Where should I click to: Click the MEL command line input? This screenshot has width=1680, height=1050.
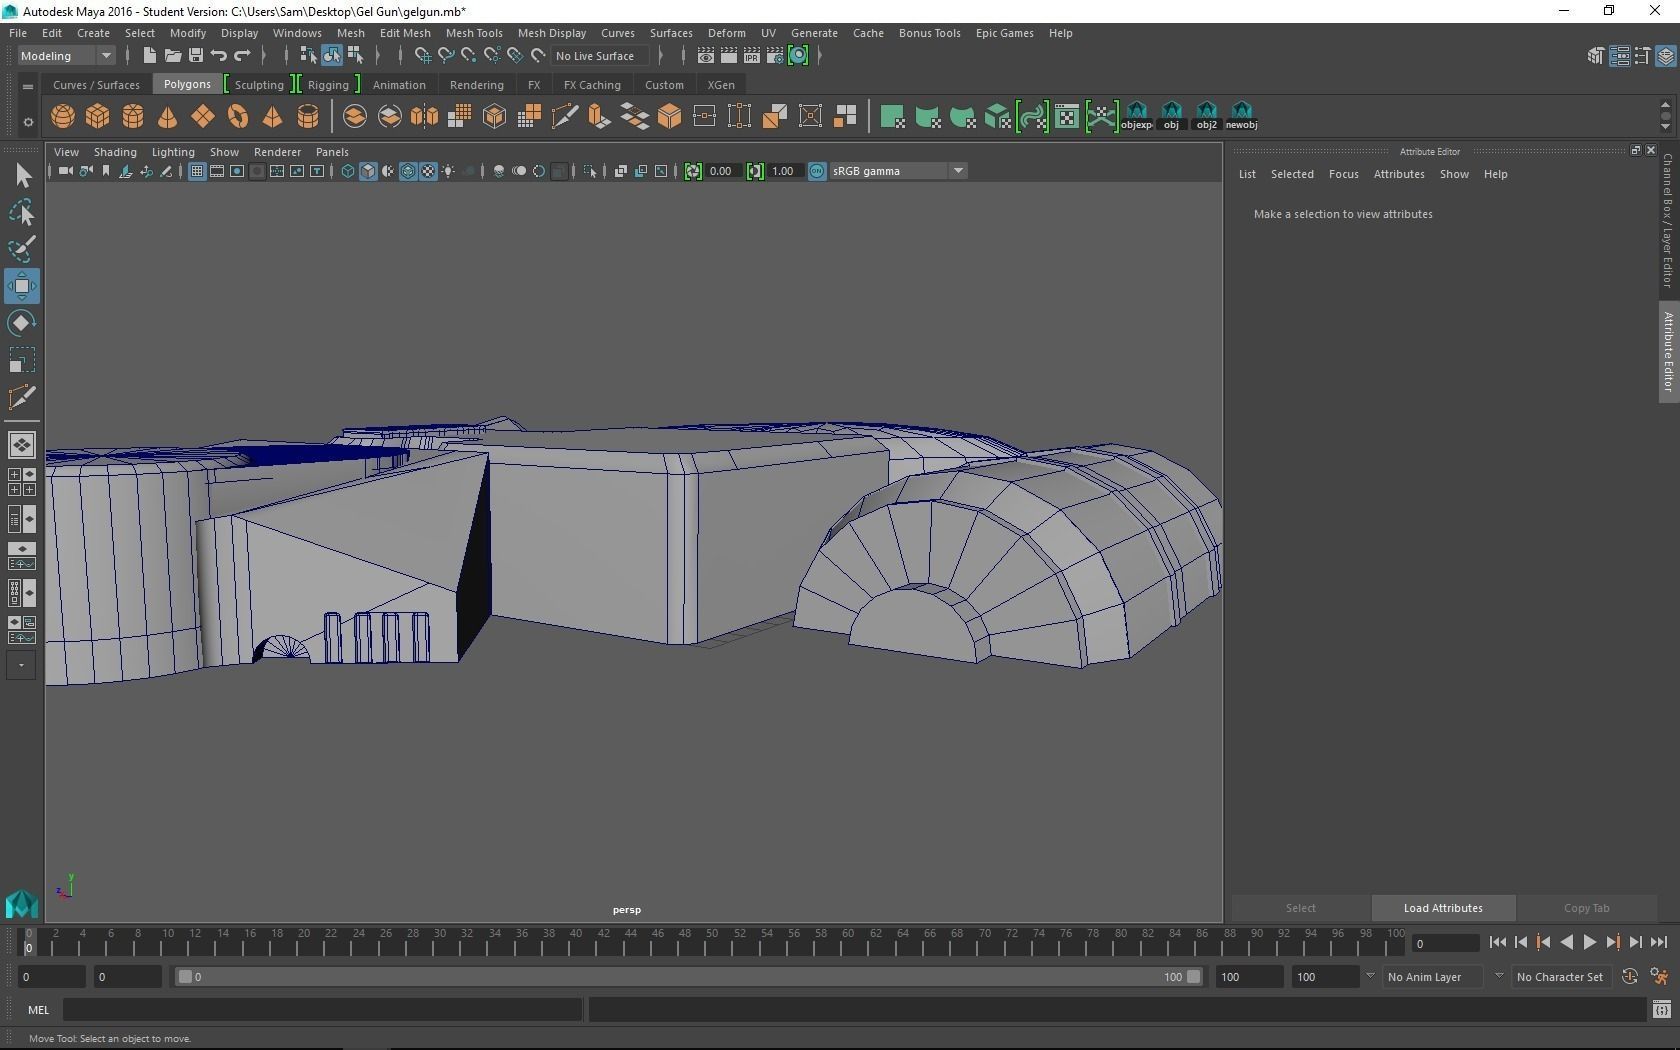click(322, 1010)
